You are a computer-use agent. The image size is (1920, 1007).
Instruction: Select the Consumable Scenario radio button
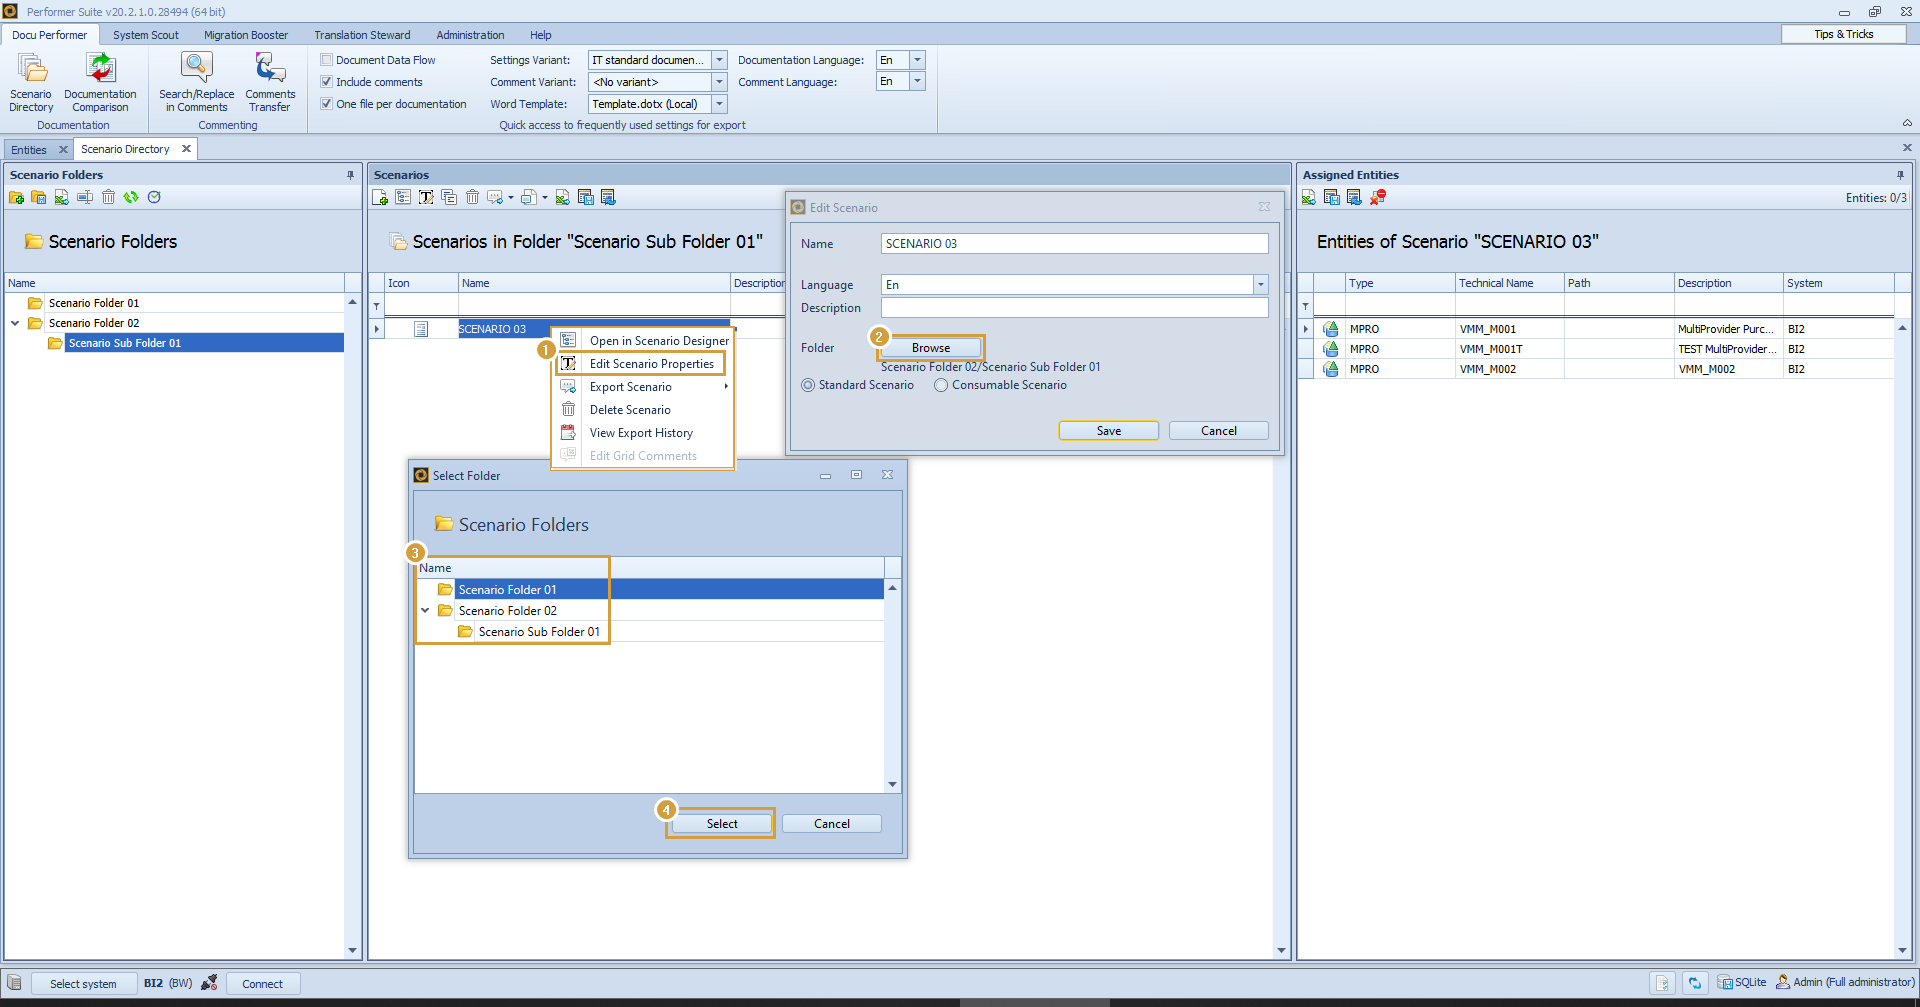pos(940,385)
